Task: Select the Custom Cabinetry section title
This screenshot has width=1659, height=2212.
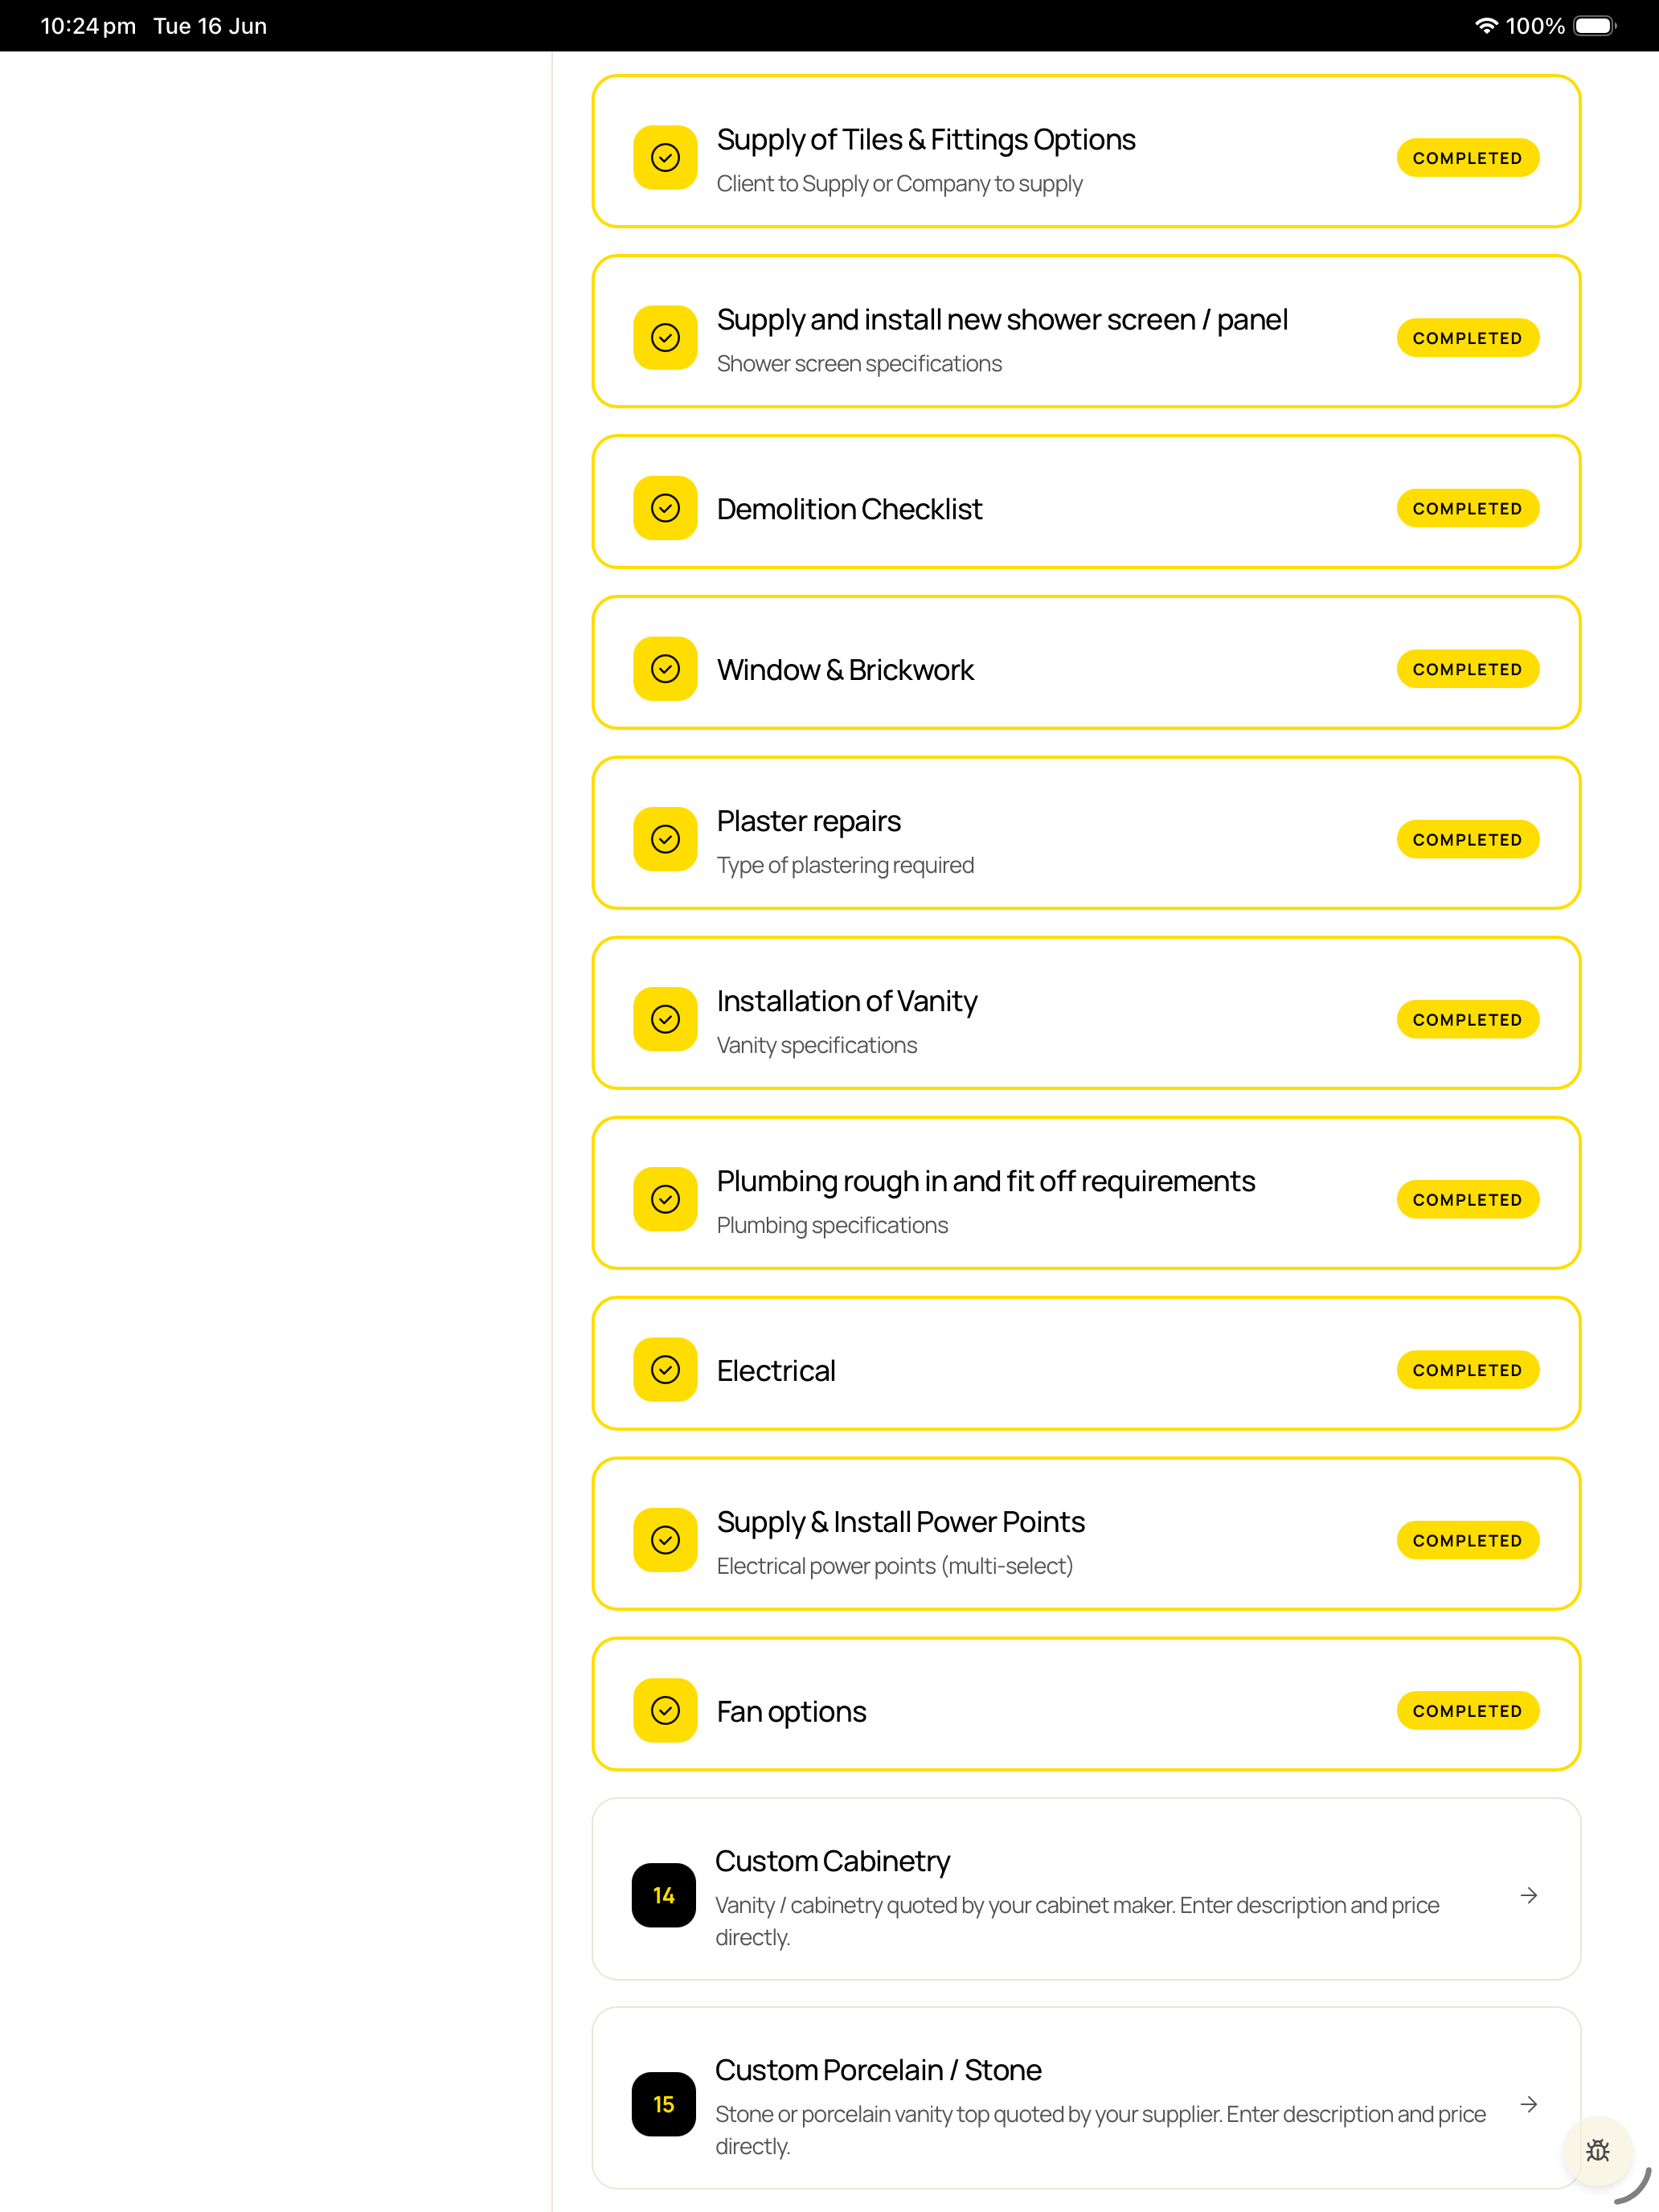Action: (x=832, y=1861)
